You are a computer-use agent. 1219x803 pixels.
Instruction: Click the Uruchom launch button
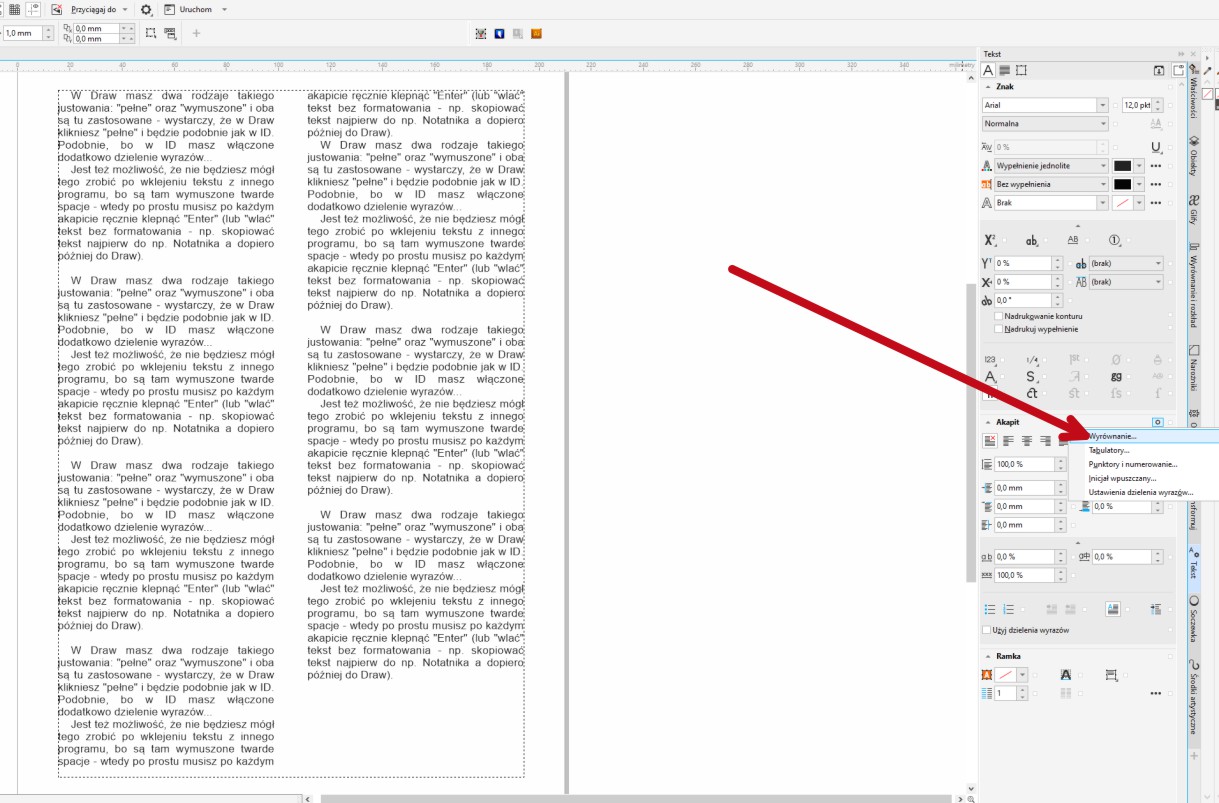194,9
